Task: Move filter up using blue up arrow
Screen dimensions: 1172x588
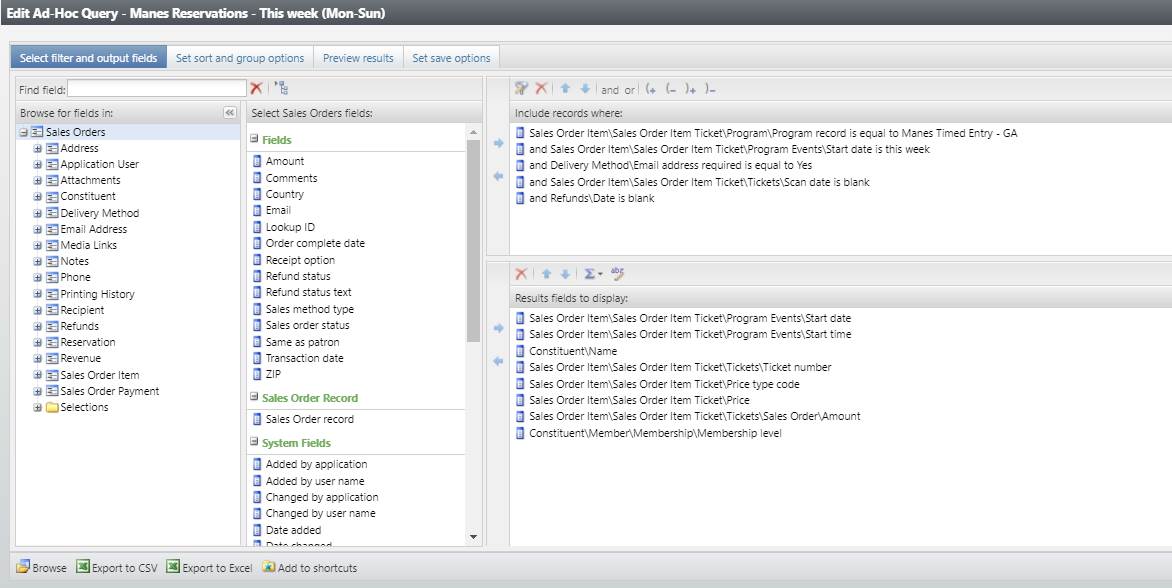Action: [565, 89]
